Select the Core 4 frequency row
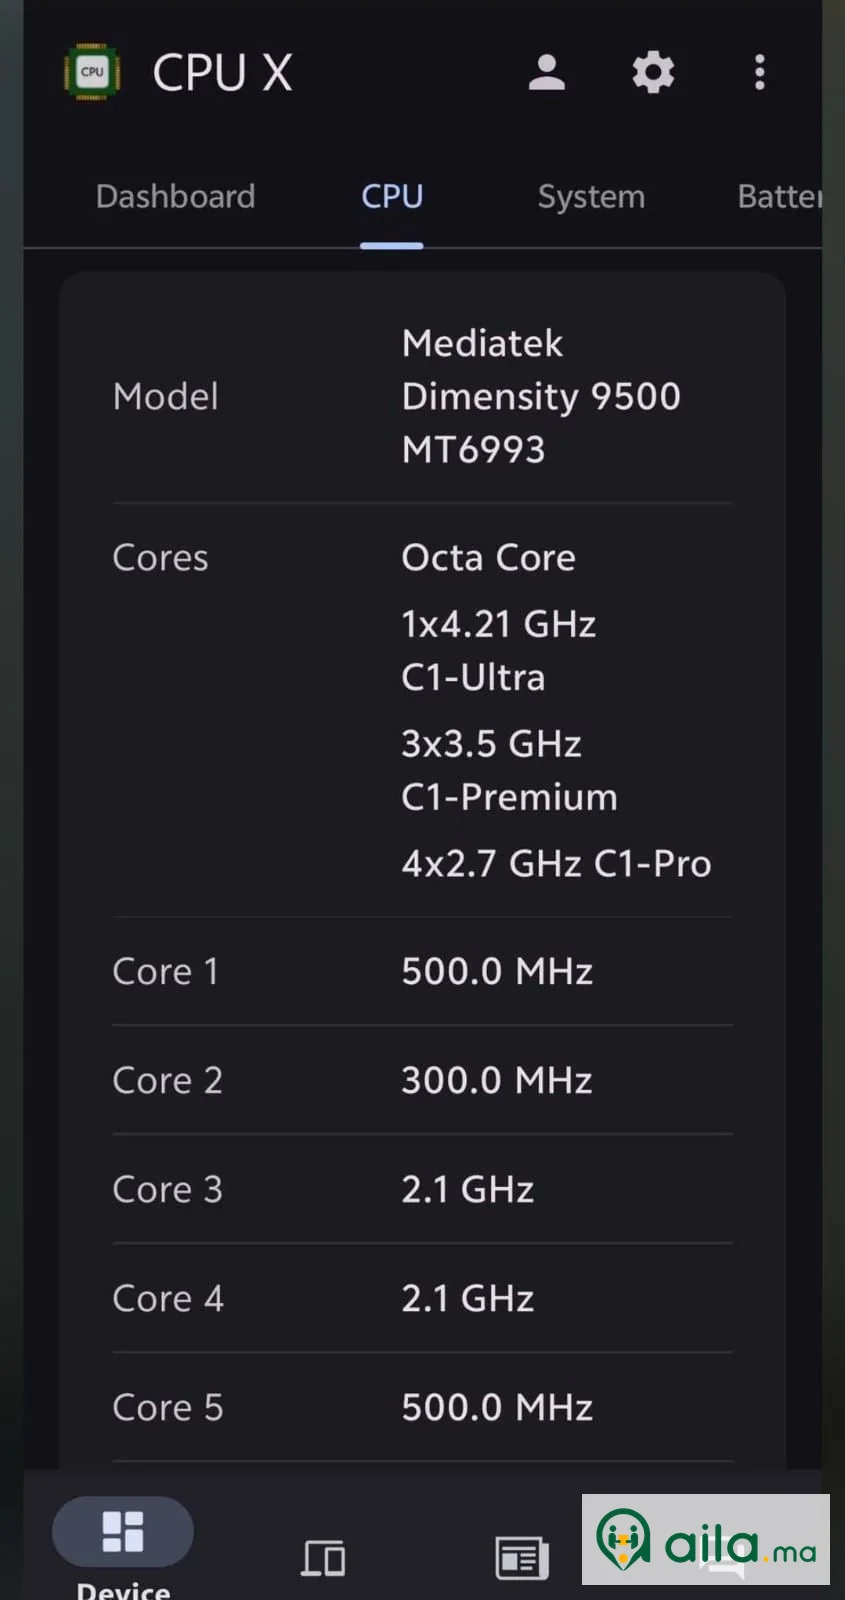 (422, 1298)
